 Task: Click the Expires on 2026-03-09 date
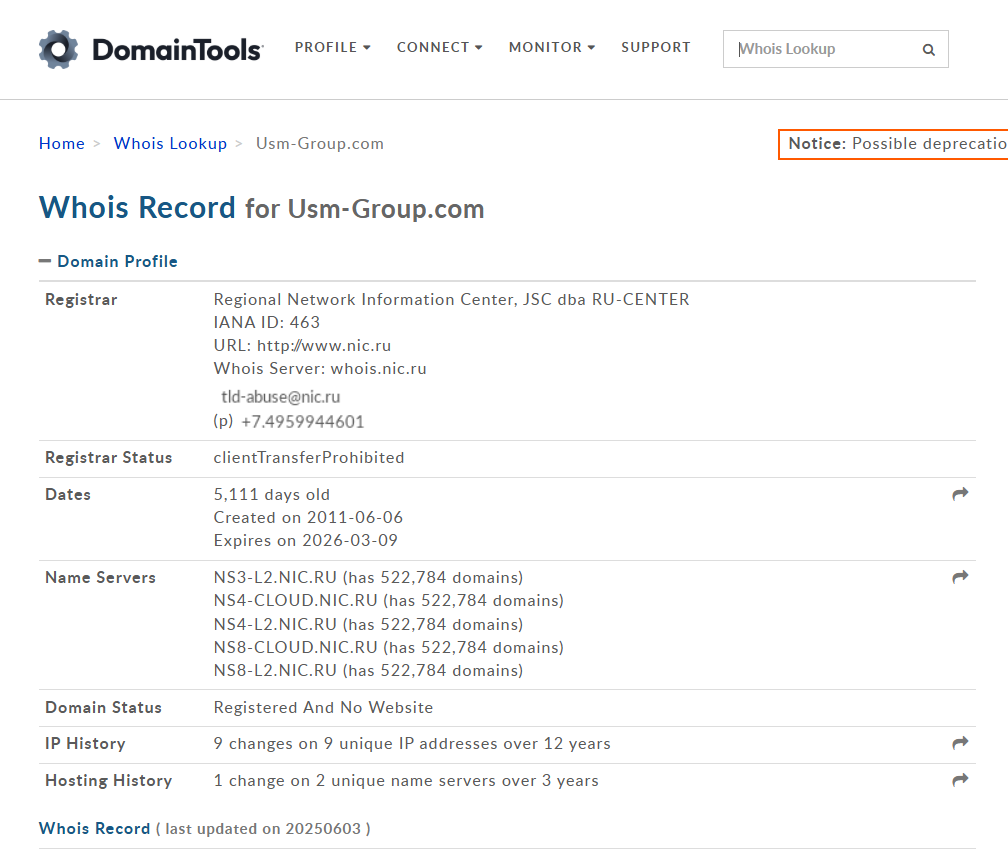(306, 541)
